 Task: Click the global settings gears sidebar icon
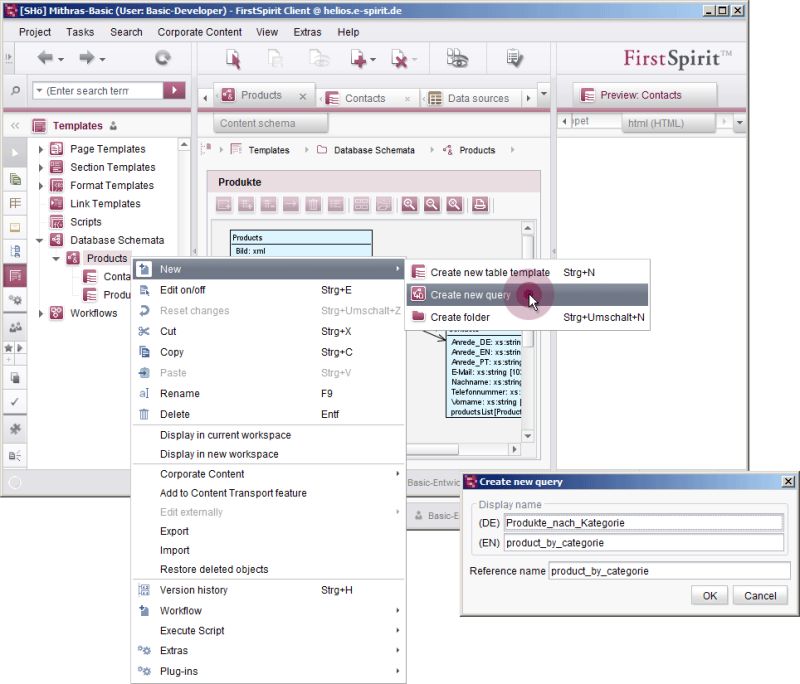(15, 300)
